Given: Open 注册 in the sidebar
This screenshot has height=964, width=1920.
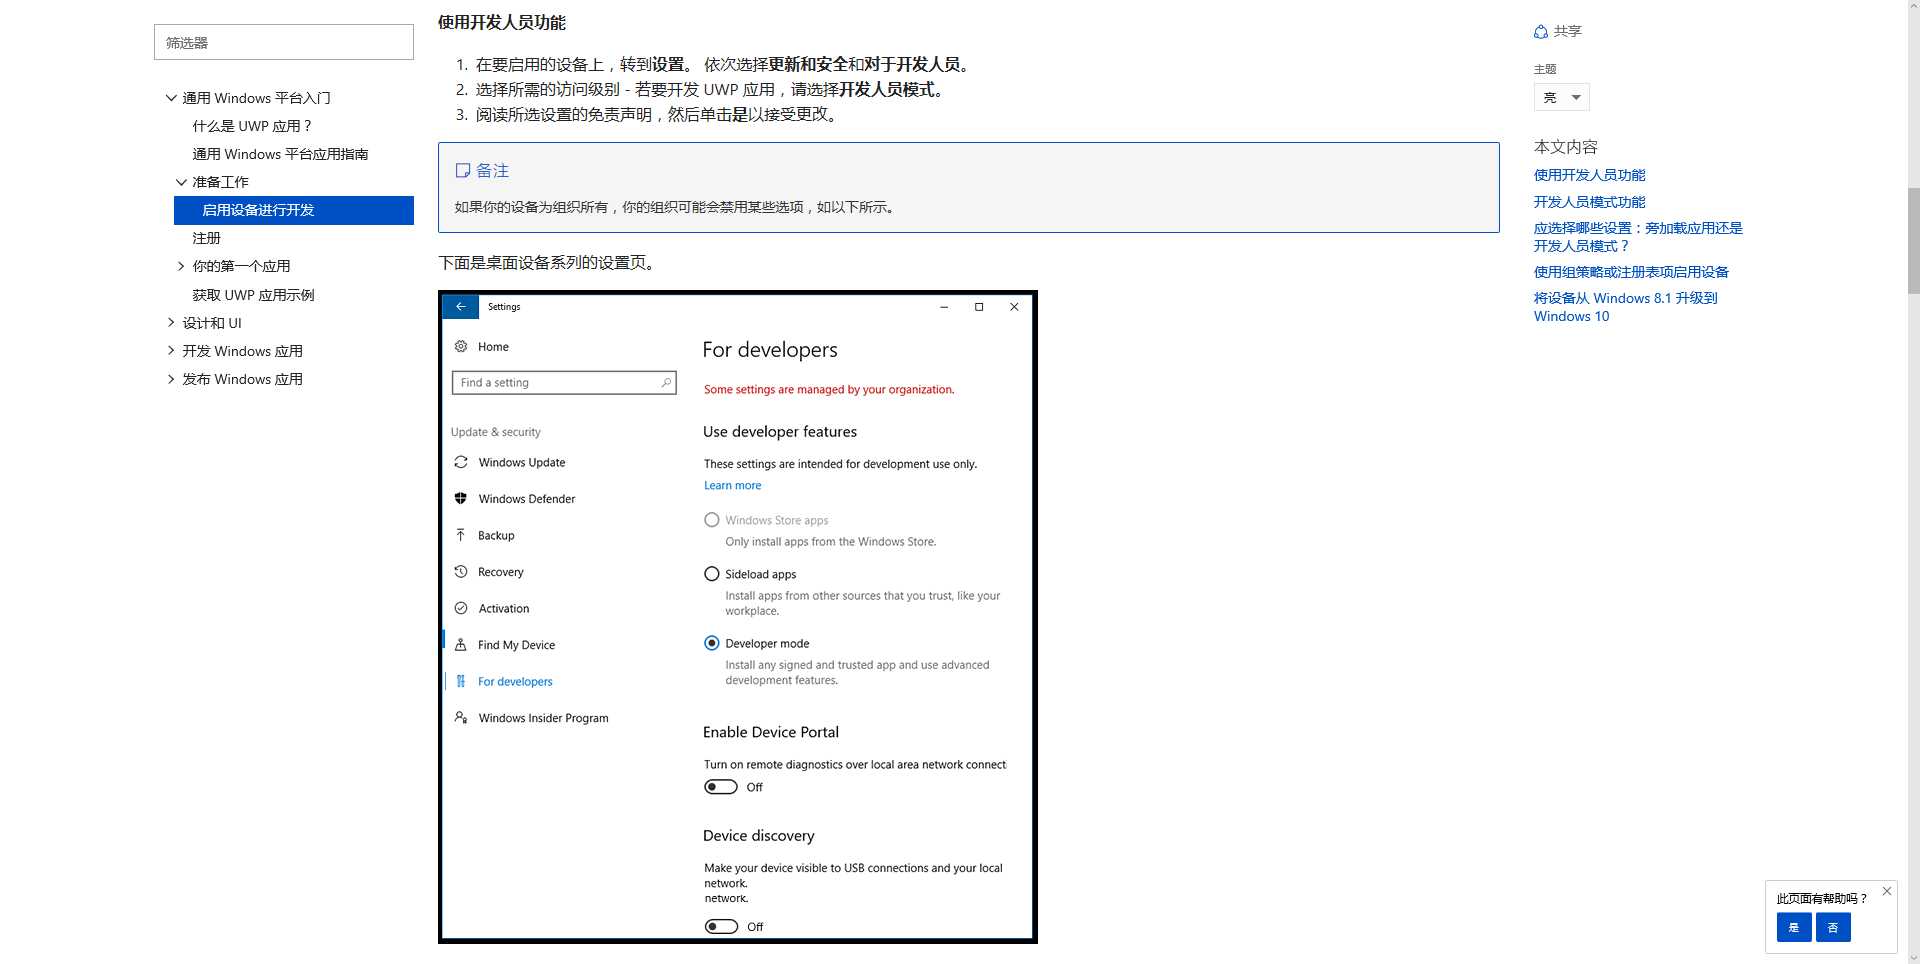Looking at the screenshot, I should pyautogui.click(x=206, y=238).
